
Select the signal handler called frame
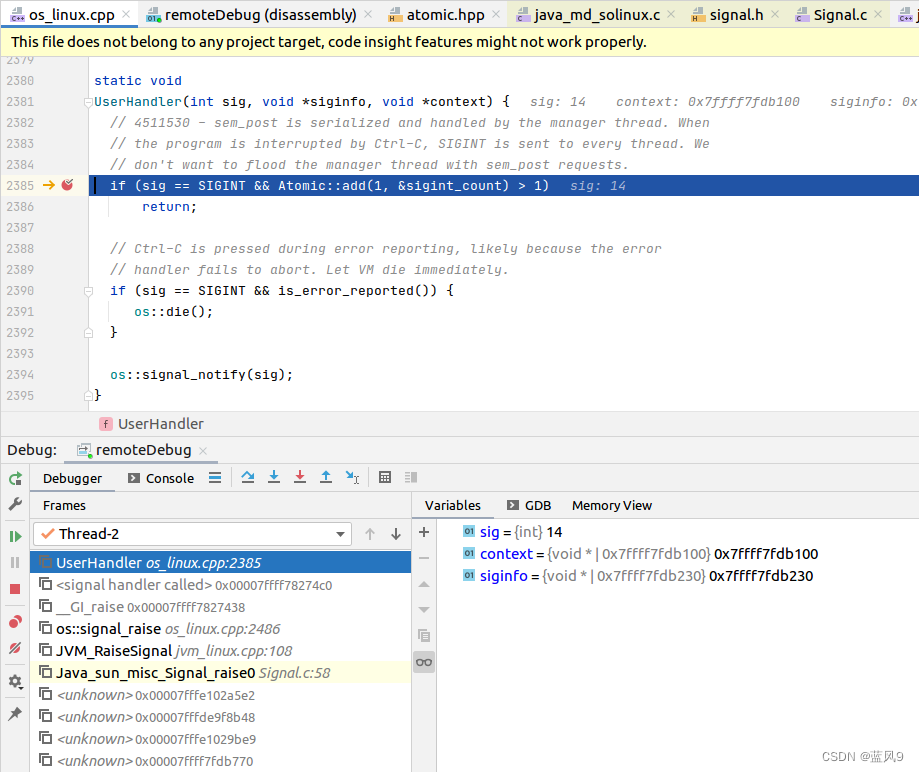(220, 585)
